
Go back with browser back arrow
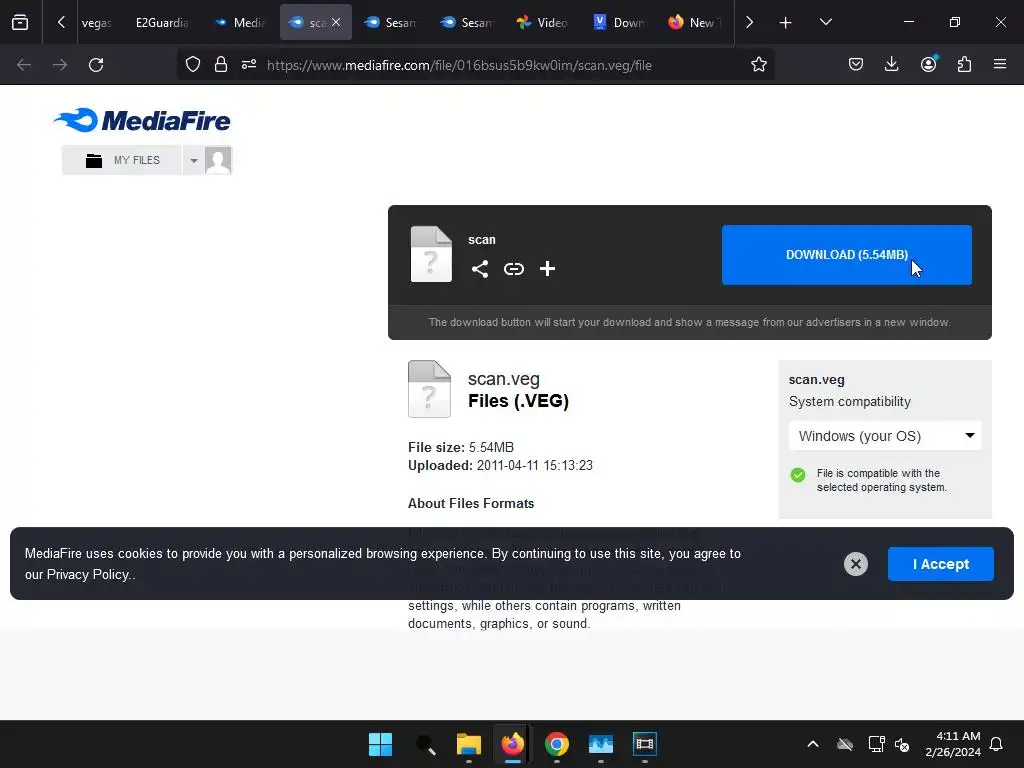24,65
